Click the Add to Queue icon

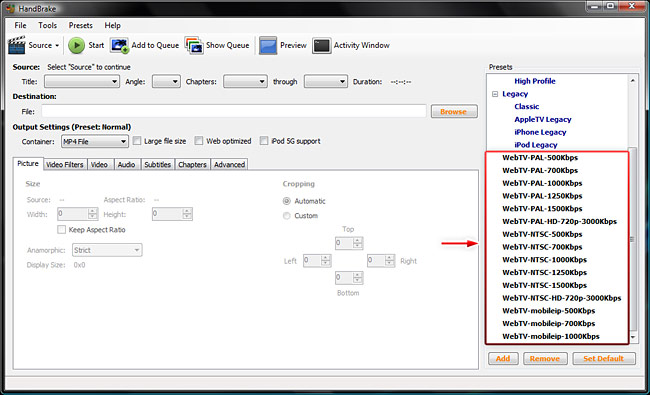coord(119,45)
